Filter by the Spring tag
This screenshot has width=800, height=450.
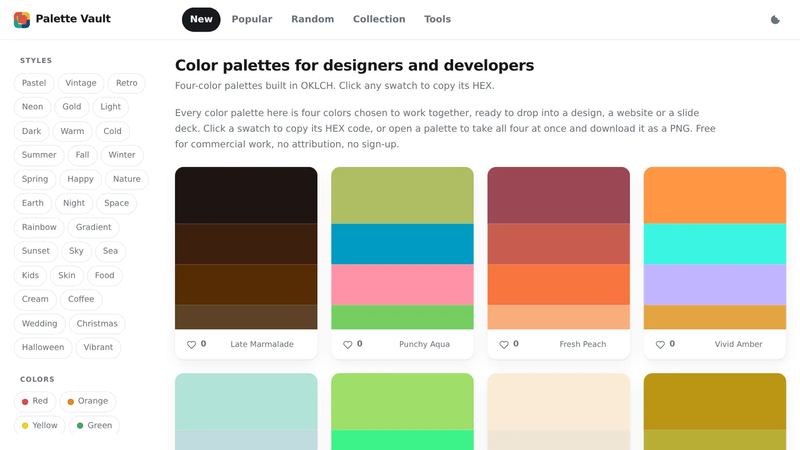click(x=35, y=179)
